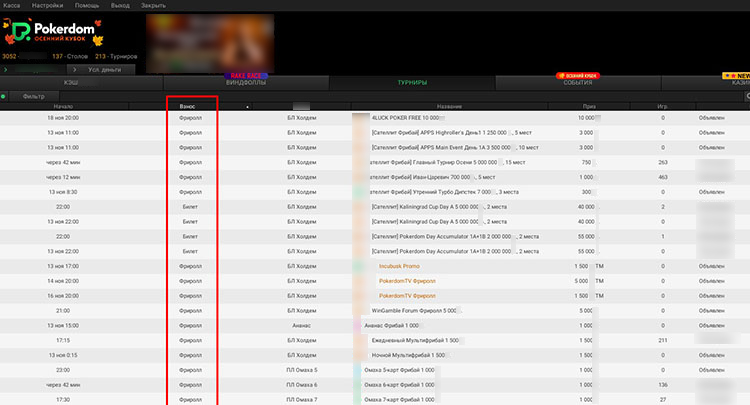This screenshot has height=405, width=750.
Task: Open PokerdomTV Фриролл on 16 ноя
Action: (407, 296)
